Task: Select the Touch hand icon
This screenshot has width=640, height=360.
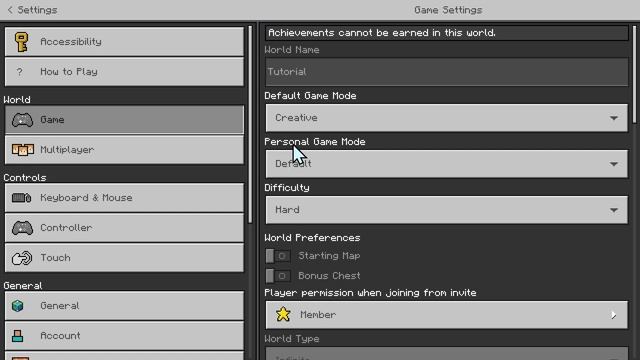Action: click(x=22, y=258)
